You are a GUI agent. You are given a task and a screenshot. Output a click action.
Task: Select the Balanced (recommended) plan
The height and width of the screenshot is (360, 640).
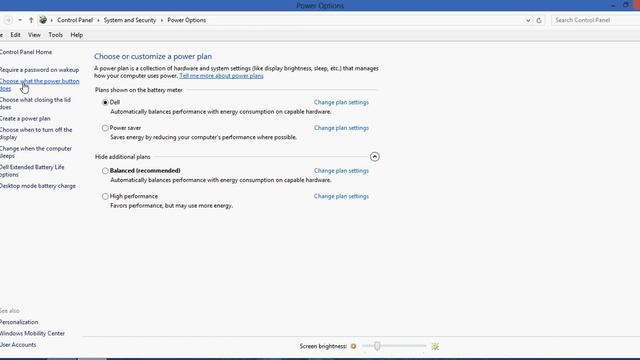point(105,171)
